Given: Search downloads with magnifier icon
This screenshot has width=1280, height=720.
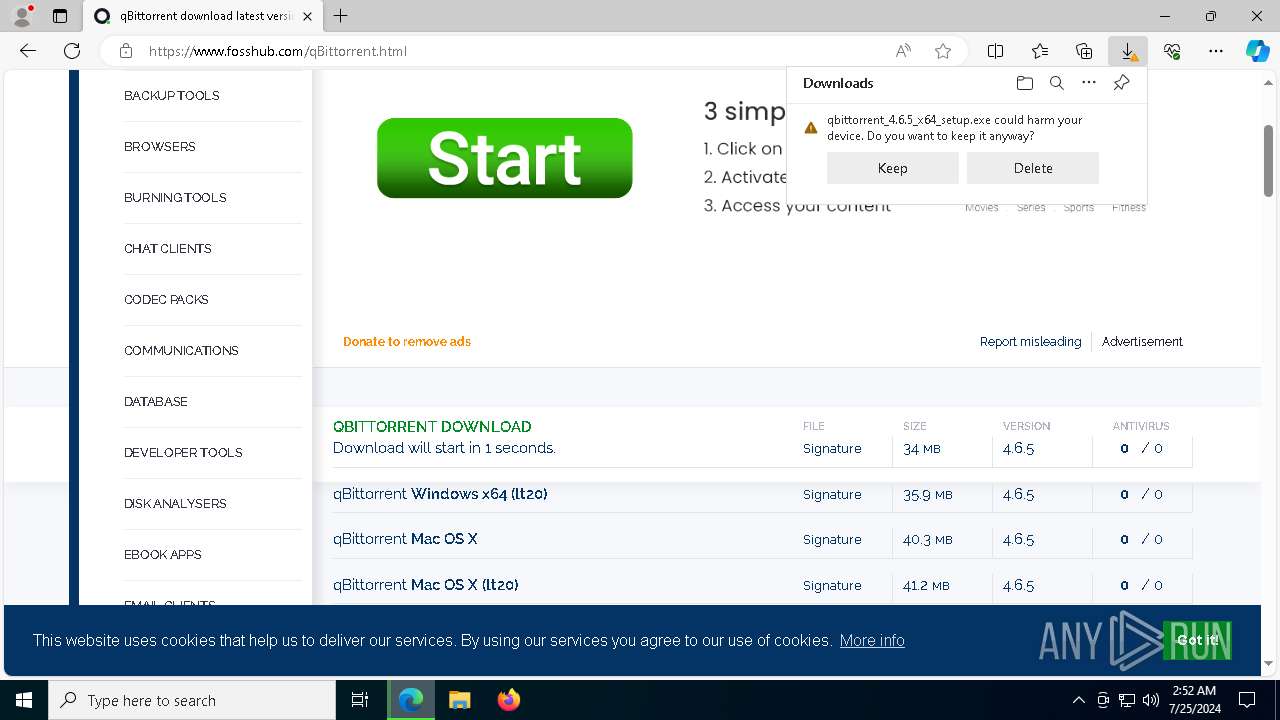Looking at the screenshot, I should point(1056,83).
